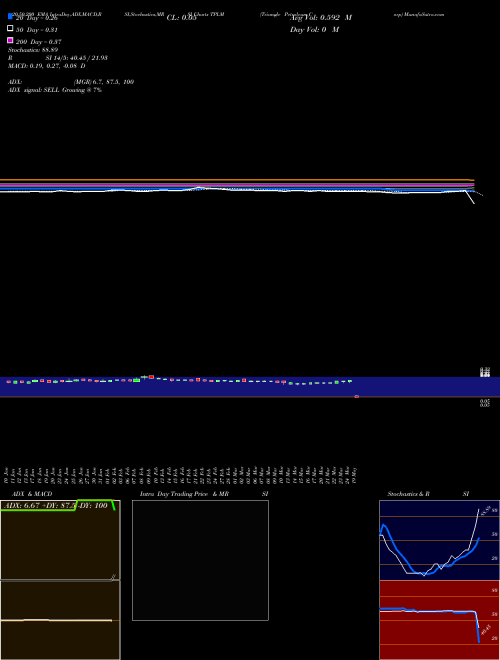This screenshot has height=660, width=500.
Task: Click the orange moving average line
Action: (237, 180)
